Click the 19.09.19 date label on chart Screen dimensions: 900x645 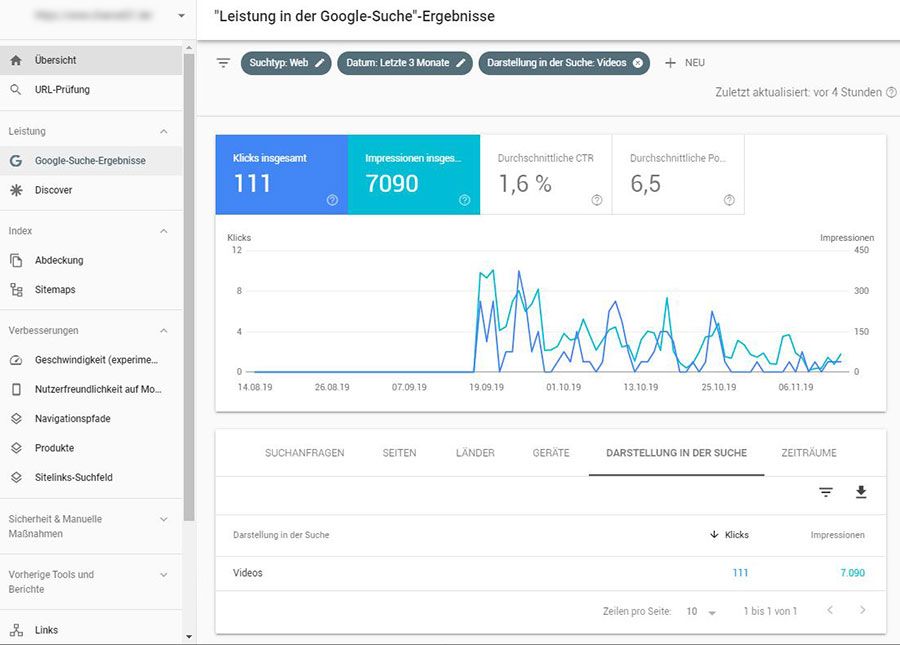coord(486,387)
